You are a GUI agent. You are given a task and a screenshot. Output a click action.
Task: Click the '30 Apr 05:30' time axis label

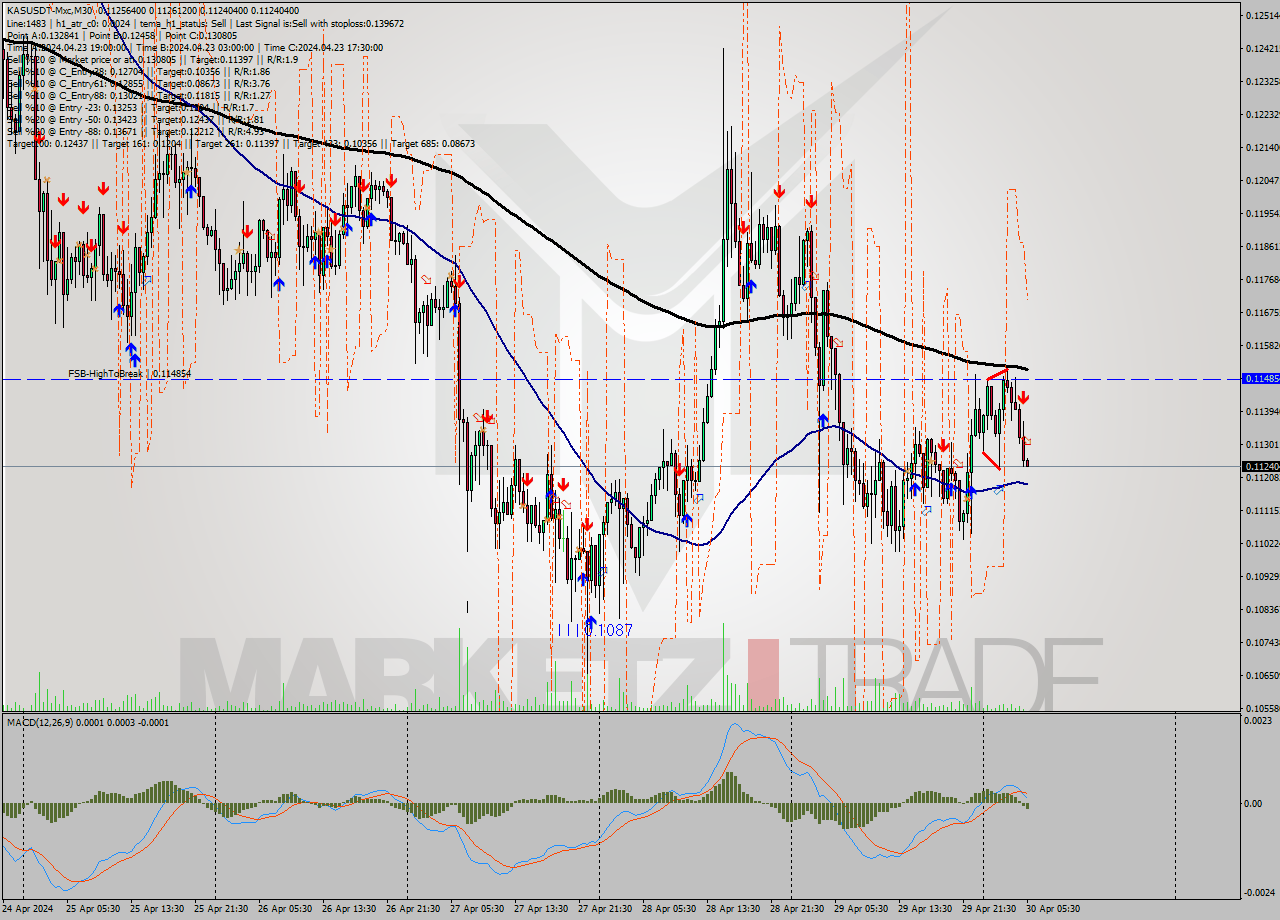pos(1053,909)
